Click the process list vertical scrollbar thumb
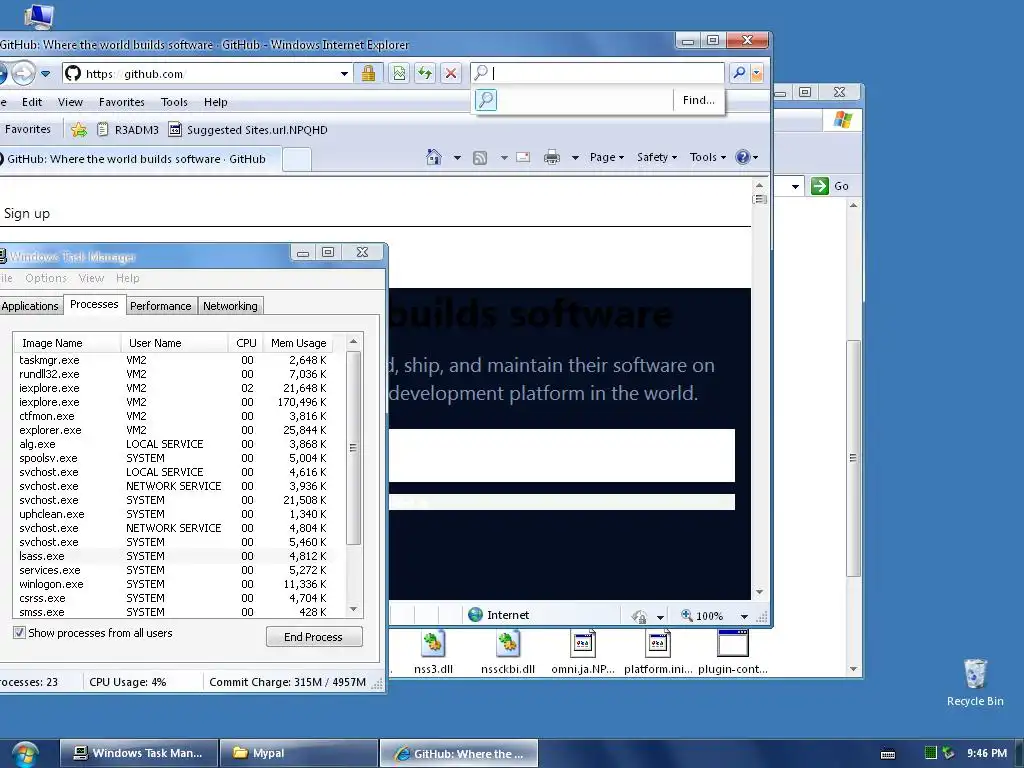 click(x=353, y=448)
